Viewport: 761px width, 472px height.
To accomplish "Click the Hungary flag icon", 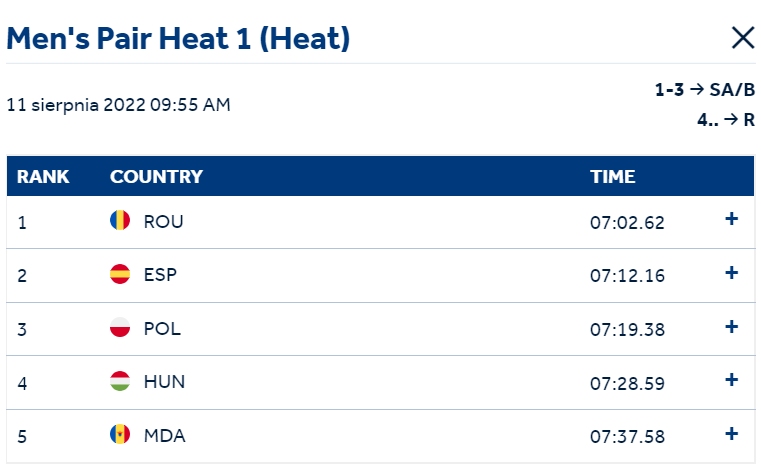I will (x=120, y=381).
